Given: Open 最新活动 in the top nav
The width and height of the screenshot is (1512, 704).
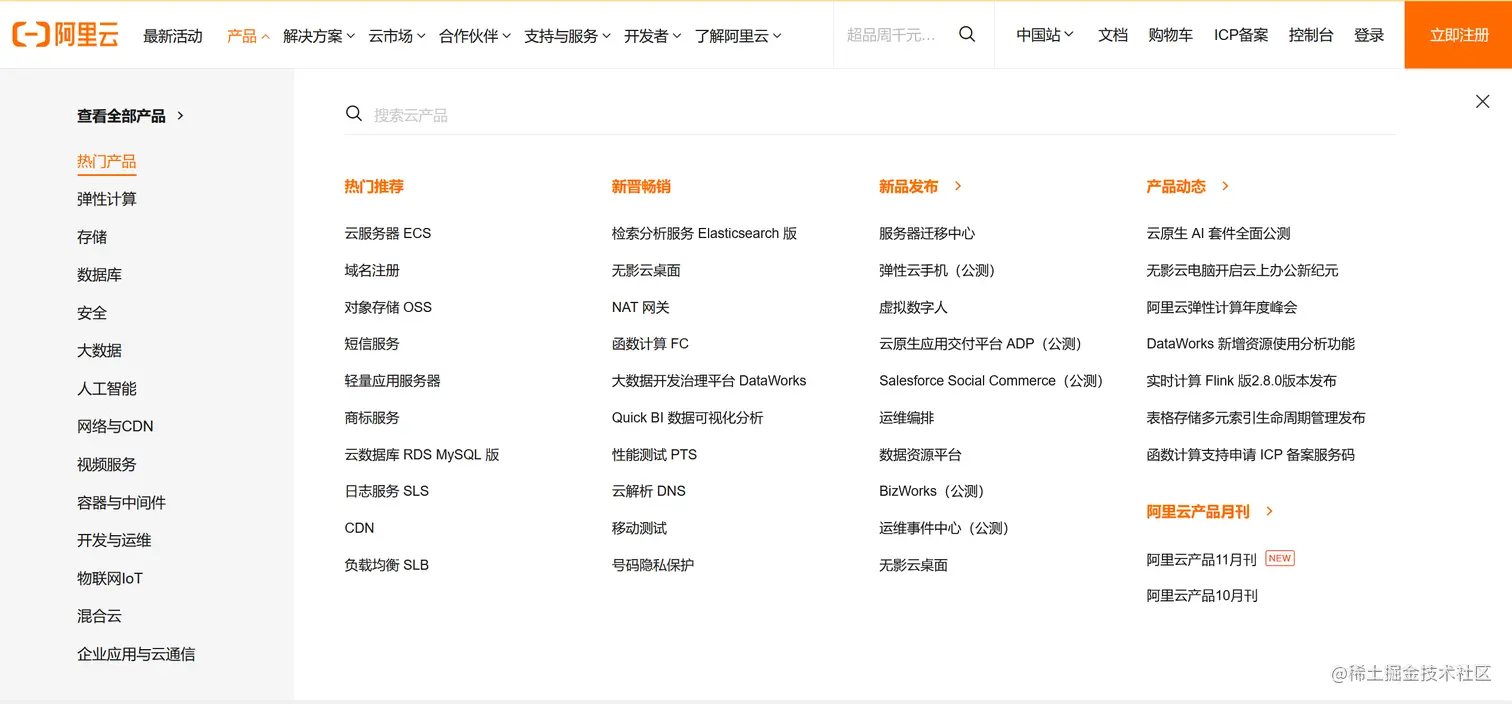Looking at the screenshot, I should tap(173, 36).
